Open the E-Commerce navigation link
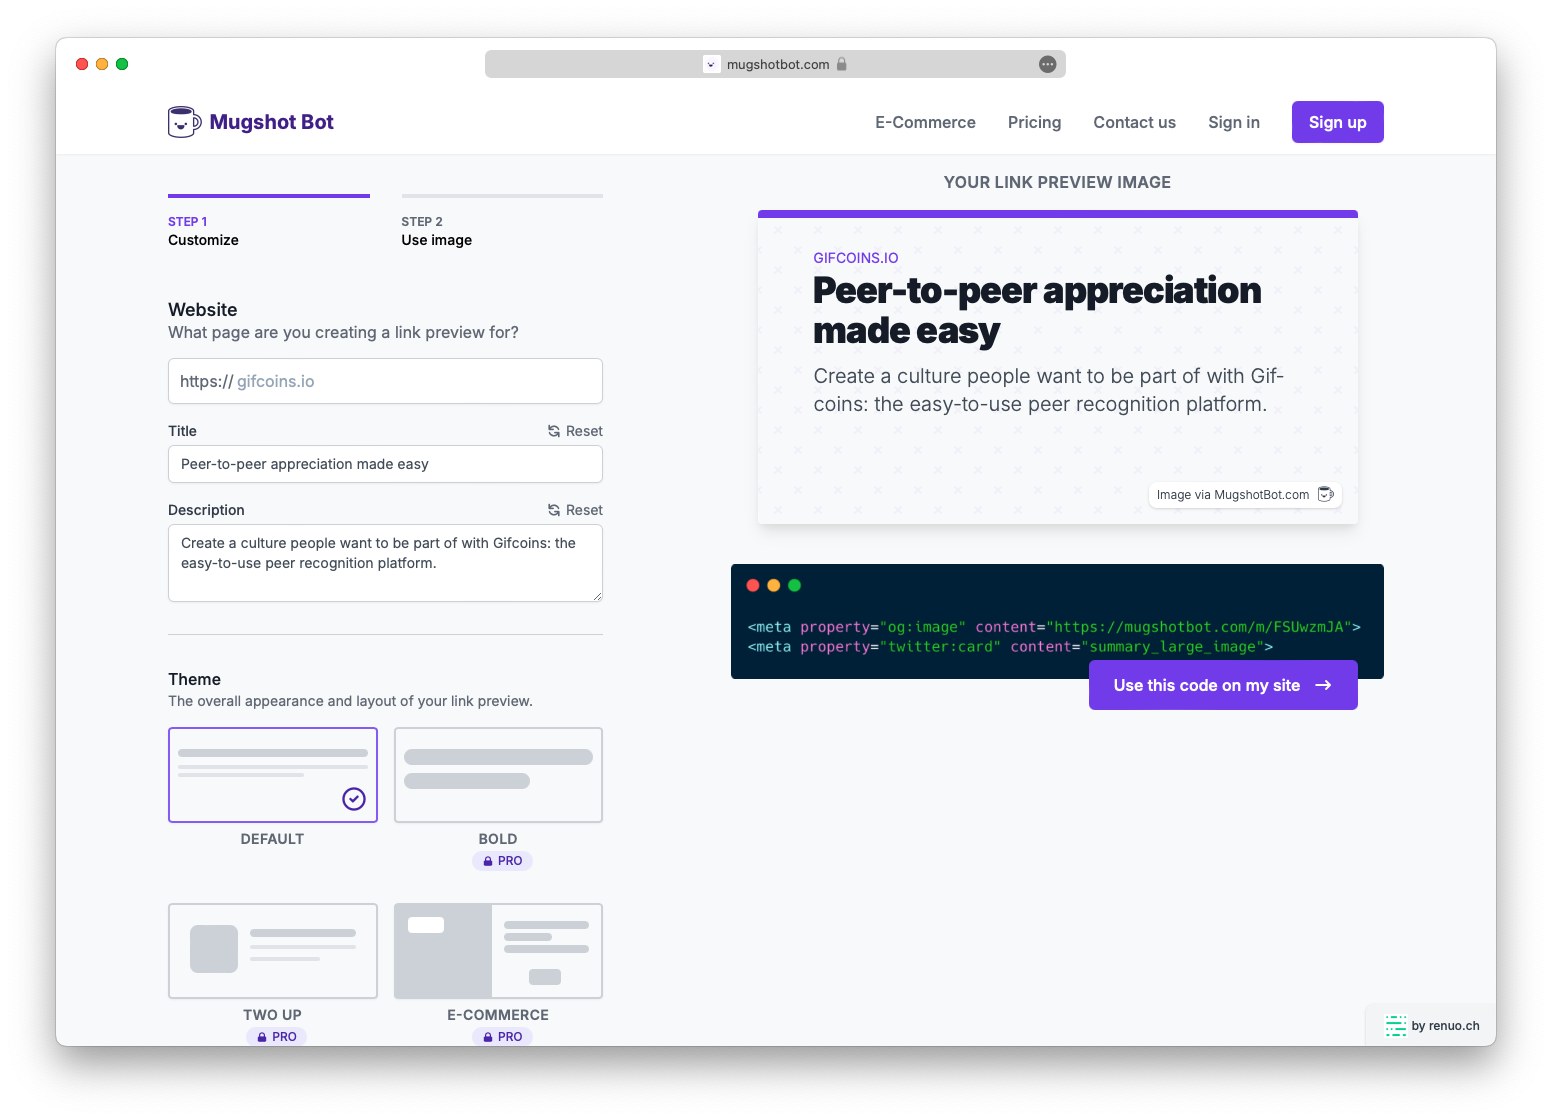1552x1120 pixels. (925, 122)
